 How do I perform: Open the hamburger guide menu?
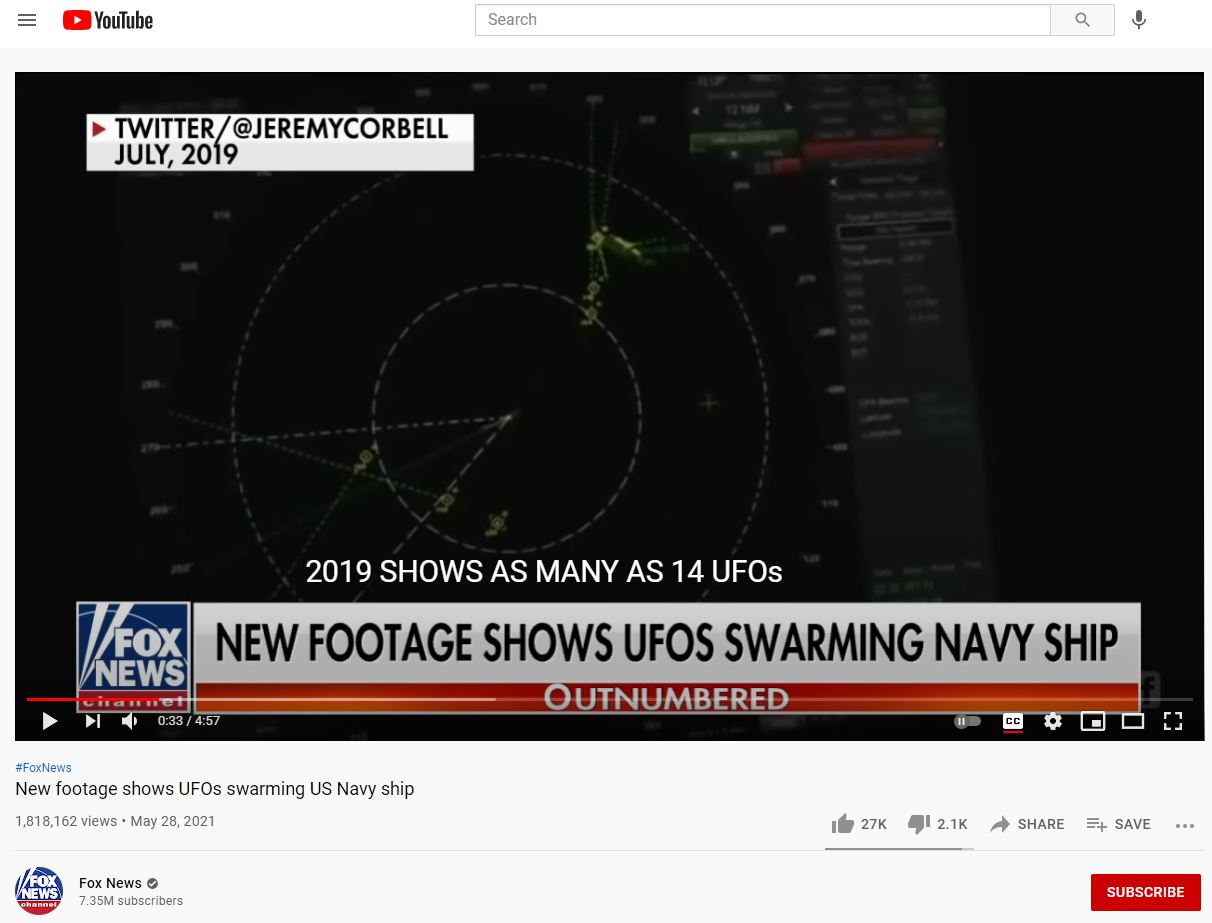click(x=27, y=20)
